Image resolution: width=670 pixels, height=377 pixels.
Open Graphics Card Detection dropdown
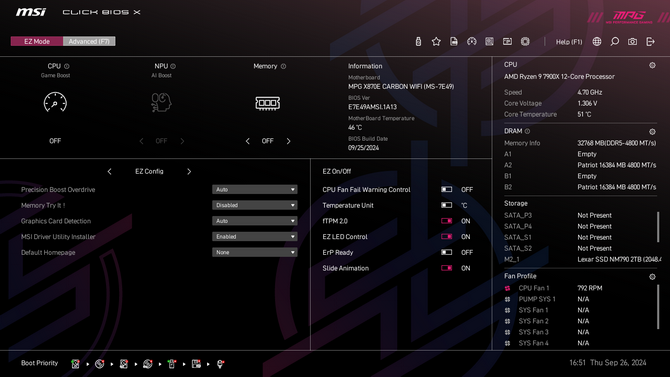[x=255, y=221]
